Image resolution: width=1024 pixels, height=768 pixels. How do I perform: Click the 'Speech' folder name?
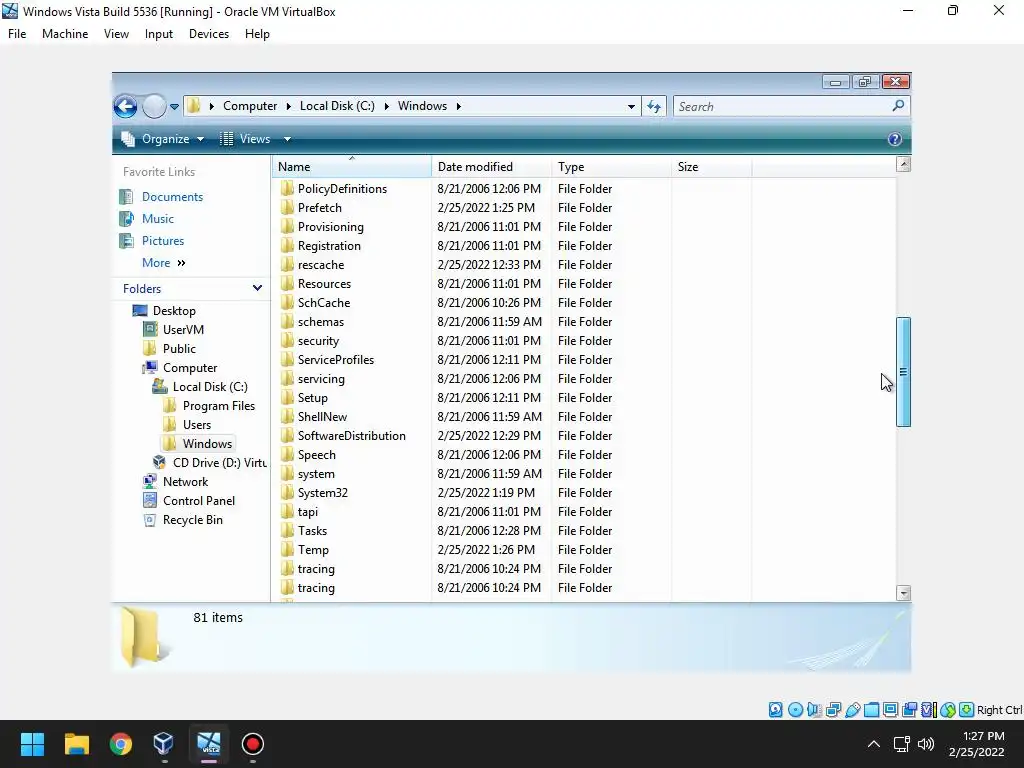click(317, 455)
